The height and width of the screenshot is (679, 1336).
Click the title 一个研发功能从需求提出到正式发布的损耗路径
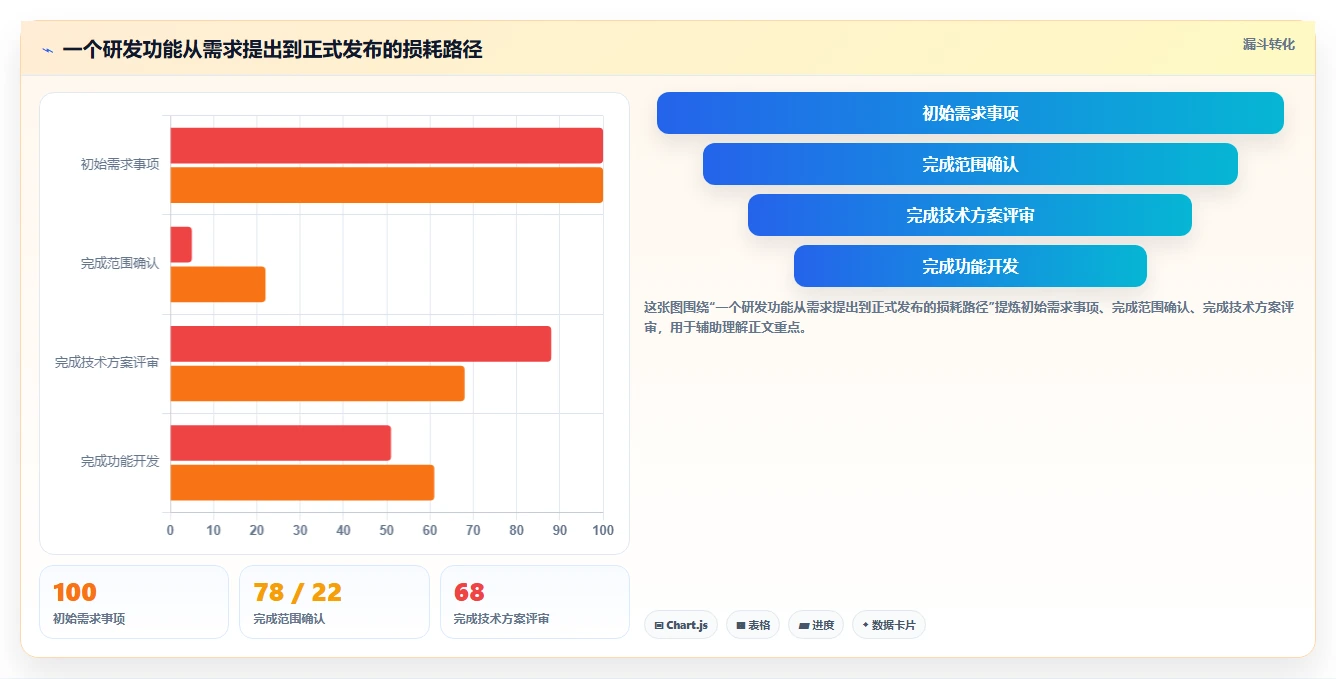click(272, 50)
